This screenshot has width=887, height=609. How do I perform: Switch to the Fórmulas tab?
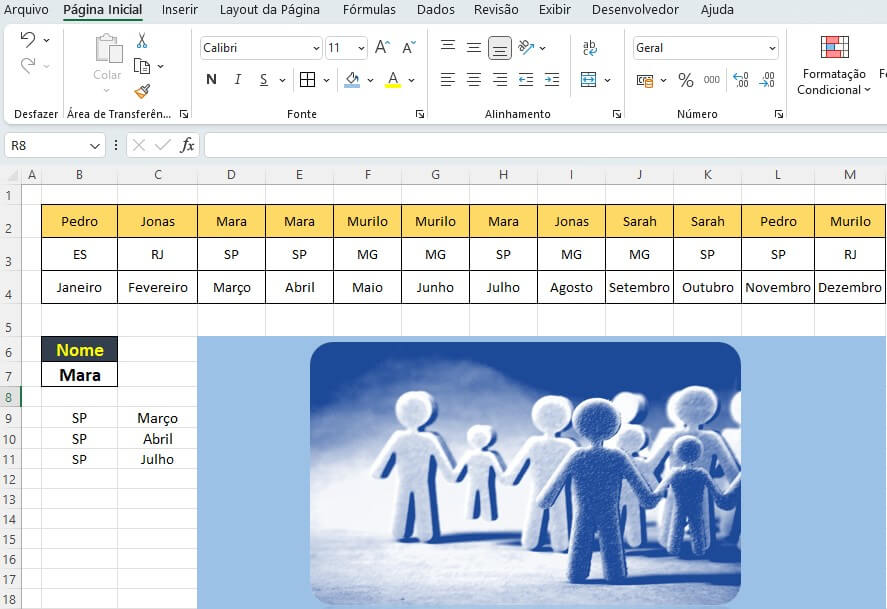[369, 10]
